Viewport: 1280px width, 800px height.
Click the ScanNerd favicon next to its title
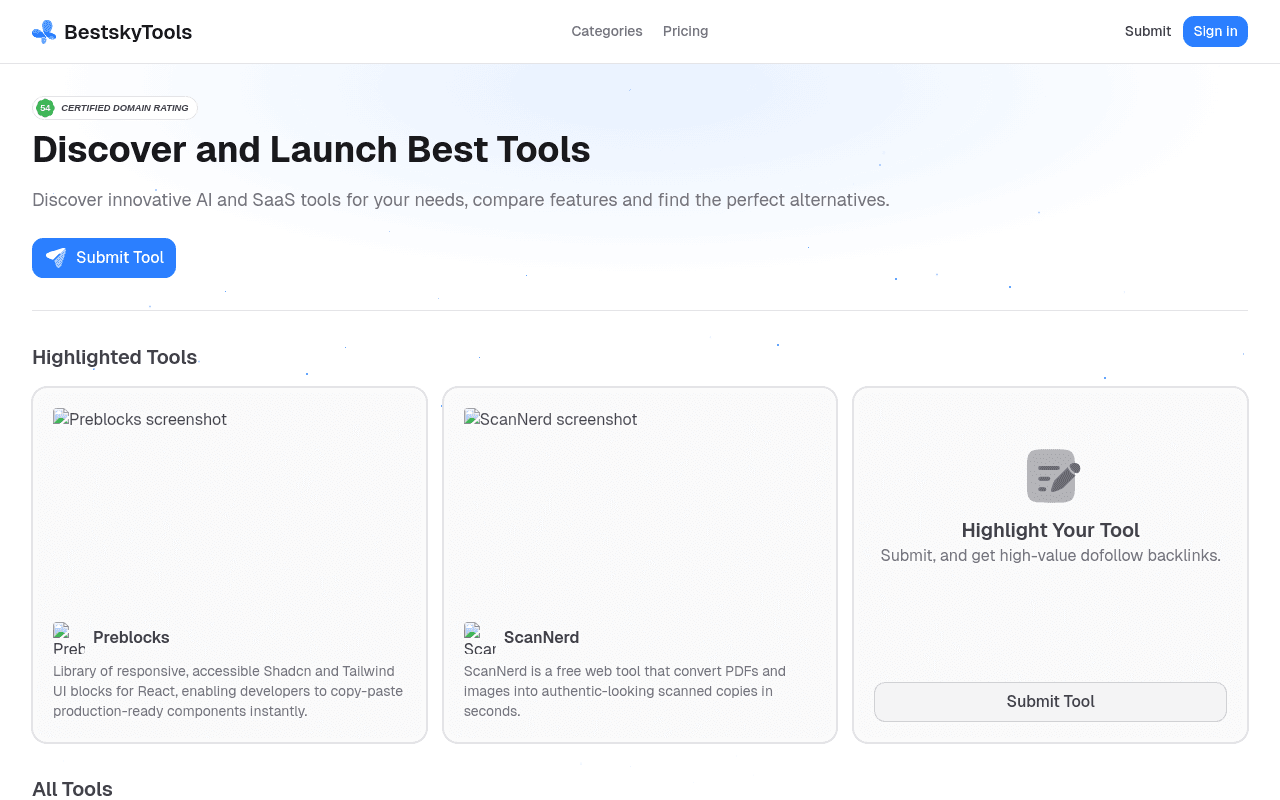pos(478,637)
